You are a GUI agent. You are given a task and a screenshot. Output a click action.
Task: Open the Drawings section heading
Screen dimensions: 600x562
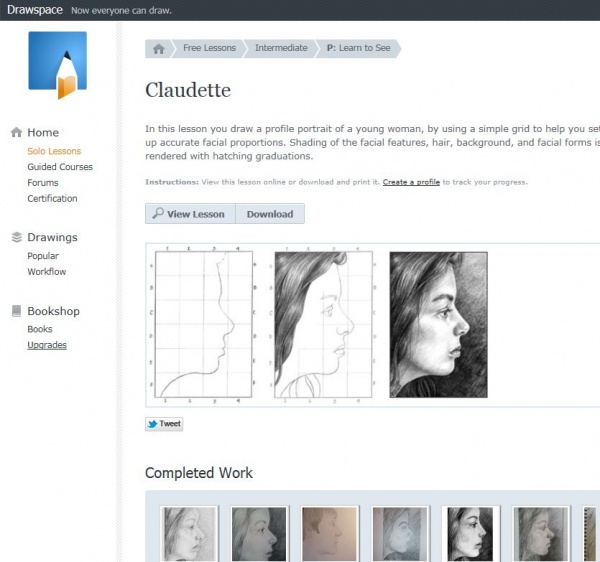click(52, 237)
